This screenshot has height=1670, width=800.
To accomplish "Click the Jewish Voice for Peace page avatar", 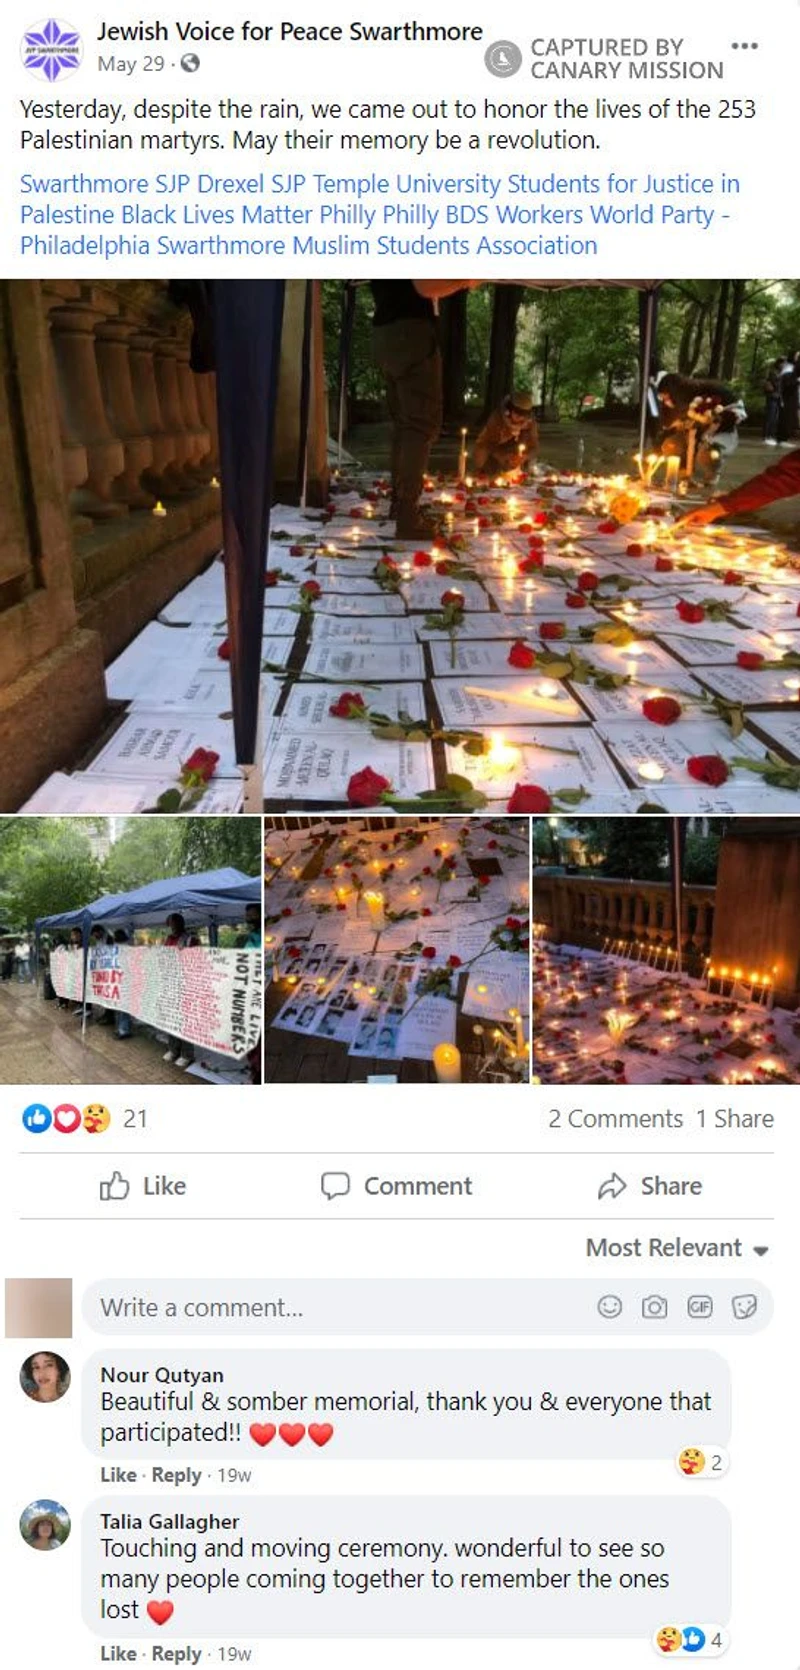I will click(x=51, y=49).
